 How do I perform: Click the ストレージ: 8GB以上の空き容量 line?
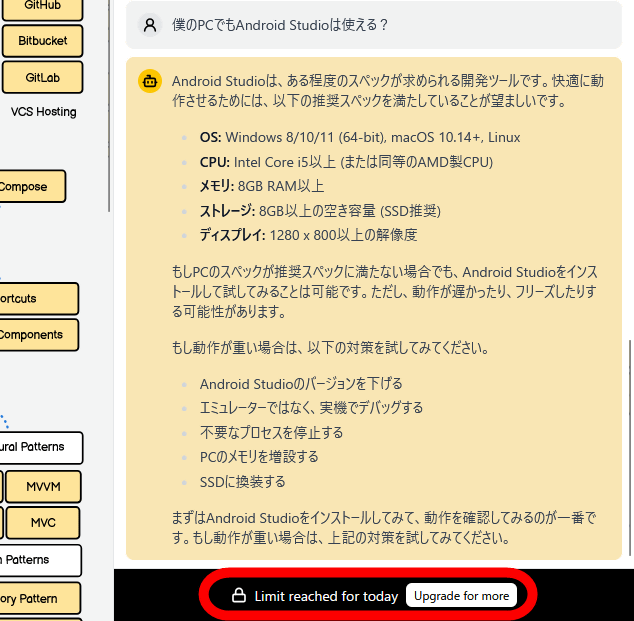(320, 211)
